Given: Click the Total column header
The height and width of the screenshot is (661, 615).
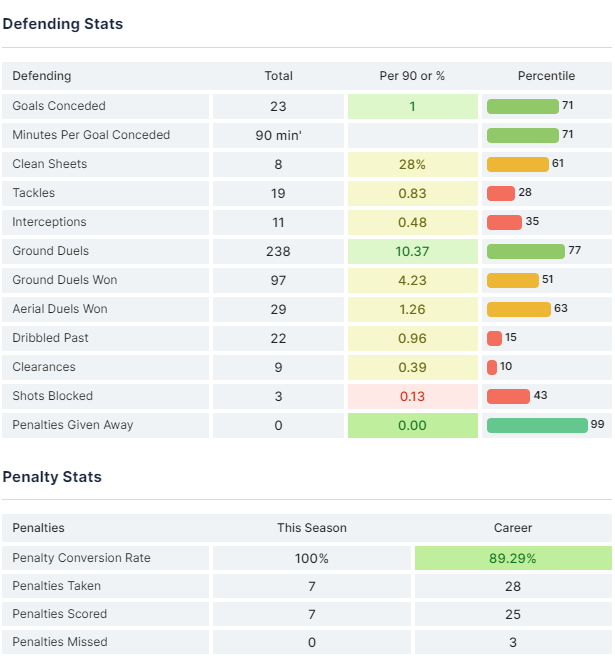Looking at the screenshot, I should pyautogui.click(x=278, y=76).
